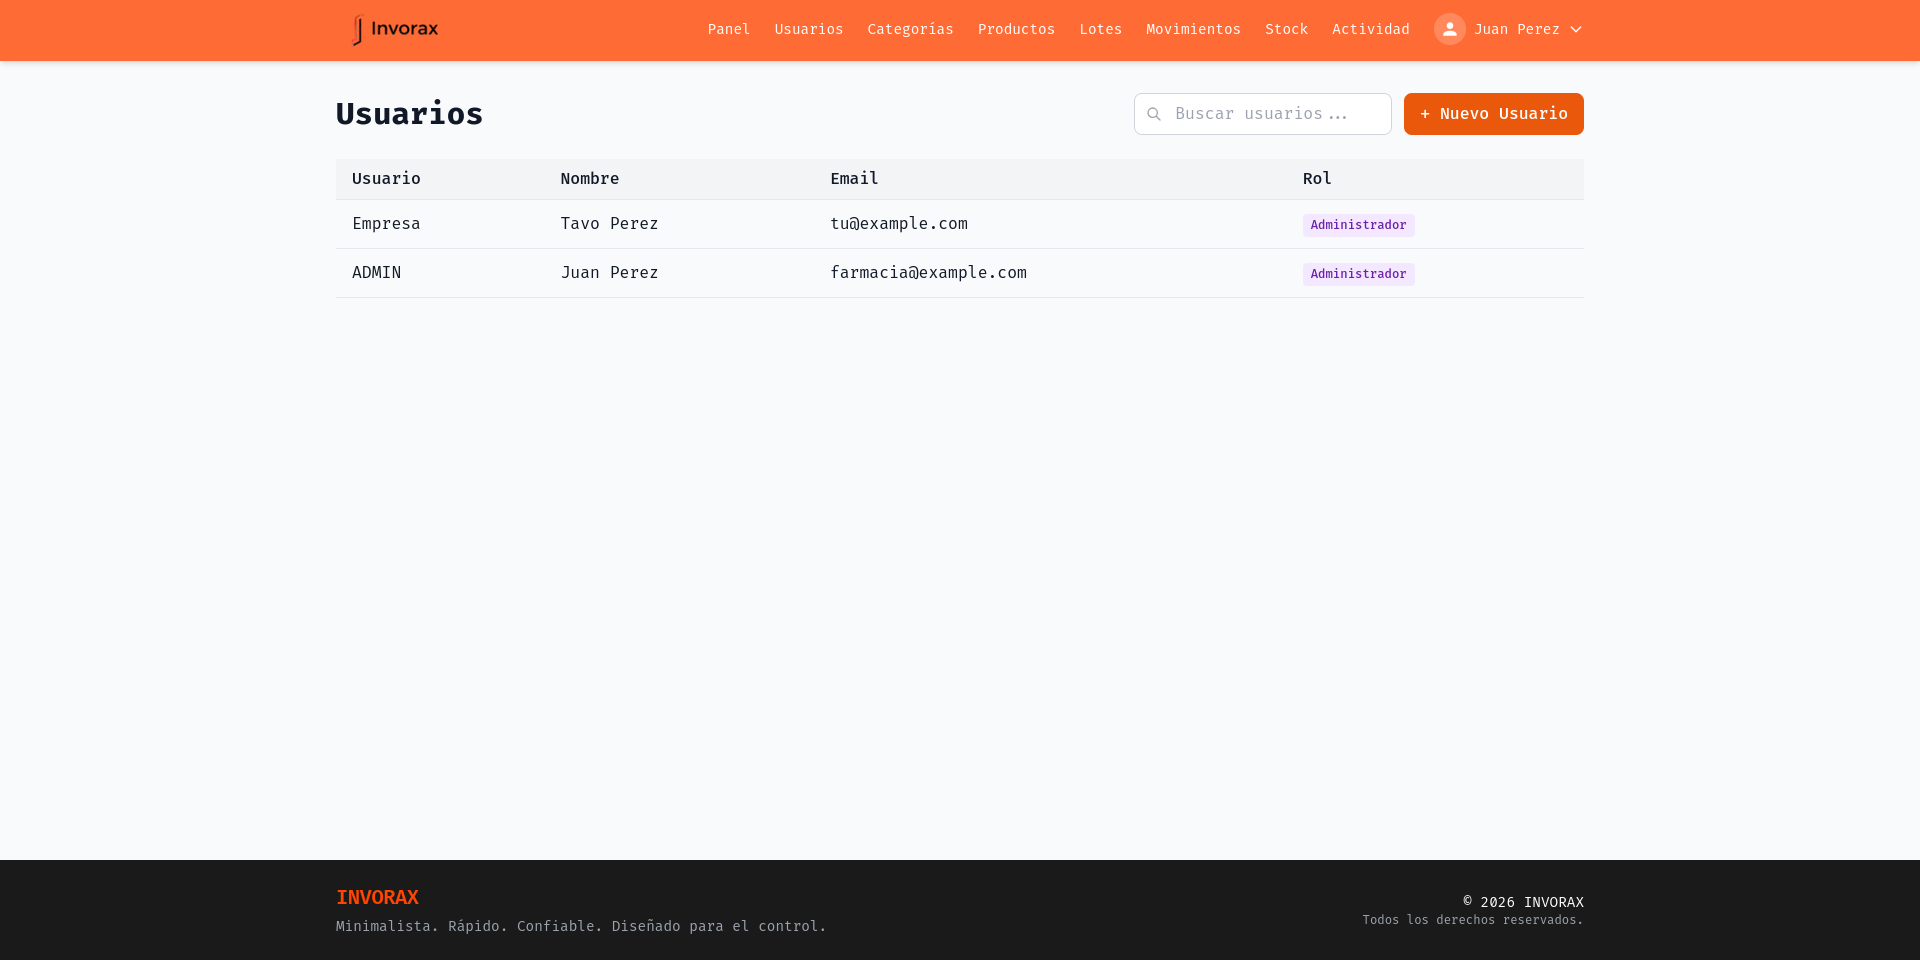Show the Actividad log
1920x960 pixels.
pos(1370,29)
